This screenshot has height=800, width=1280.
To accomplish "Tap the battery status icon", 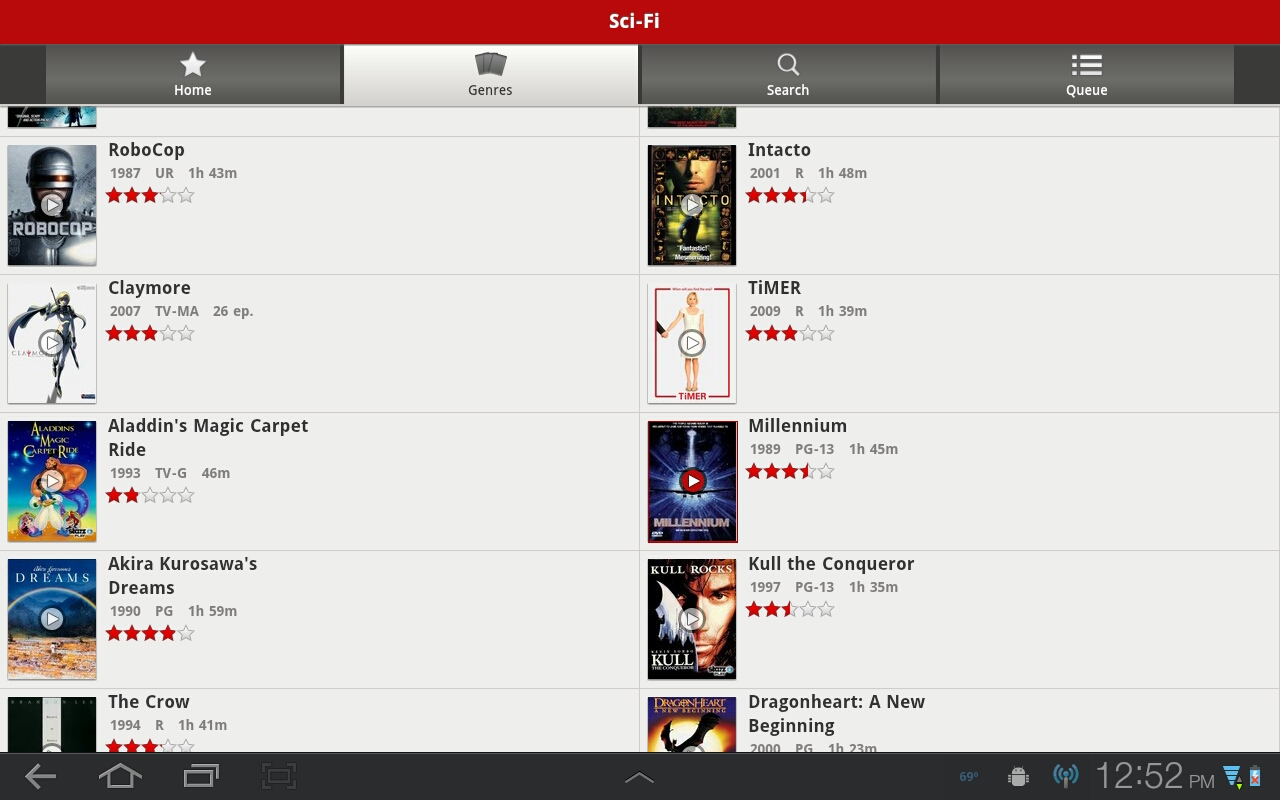I will click(x=1255, y=776).
